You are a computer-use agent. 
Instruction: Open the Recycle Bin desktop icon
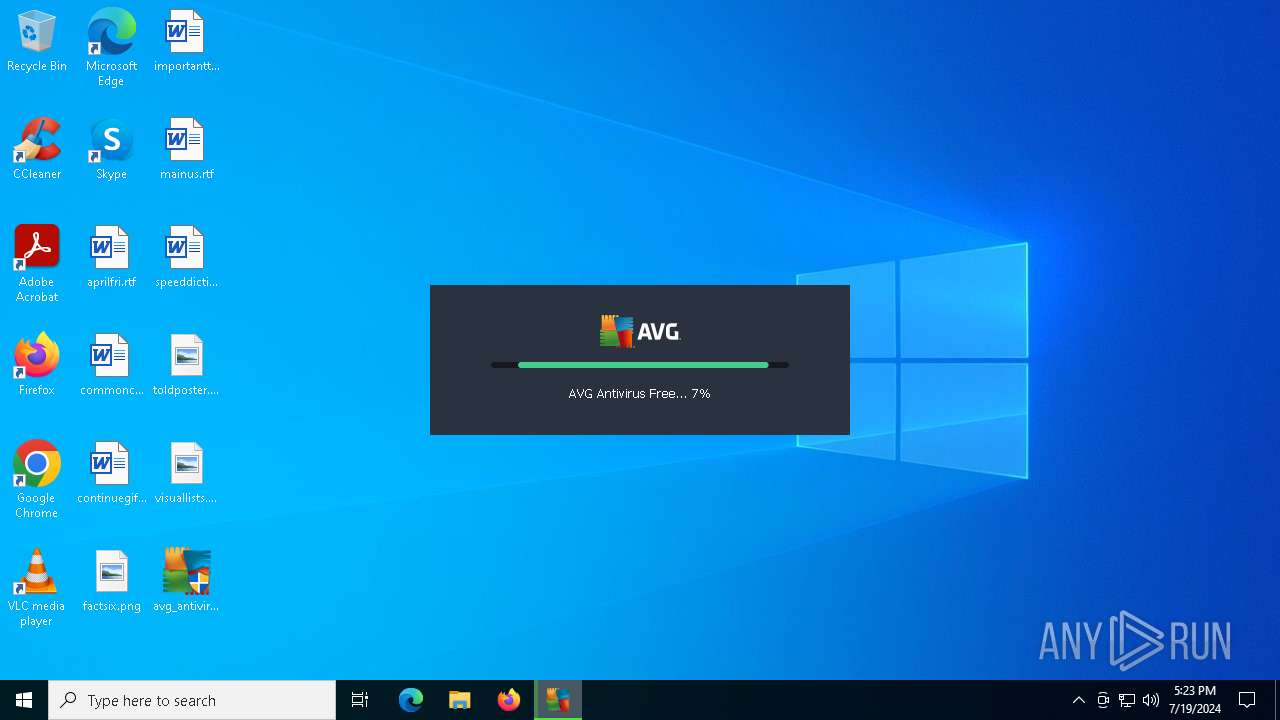click(x=37, y=42)
